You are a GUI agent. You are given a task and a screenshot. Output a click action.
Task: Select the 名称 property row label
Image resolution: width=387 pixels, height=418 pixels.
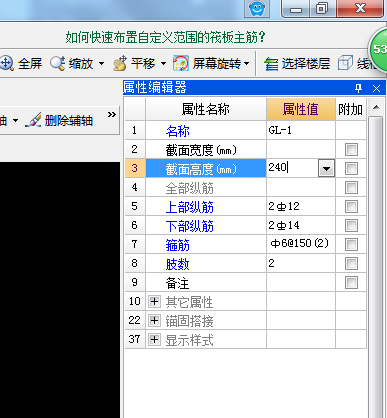[x=178, y=131]
